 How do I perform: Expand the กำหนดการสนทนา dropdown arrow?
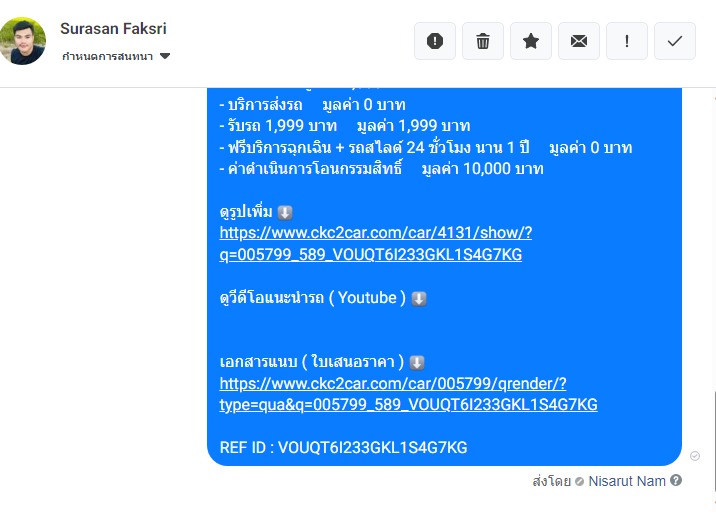point(165,56)
